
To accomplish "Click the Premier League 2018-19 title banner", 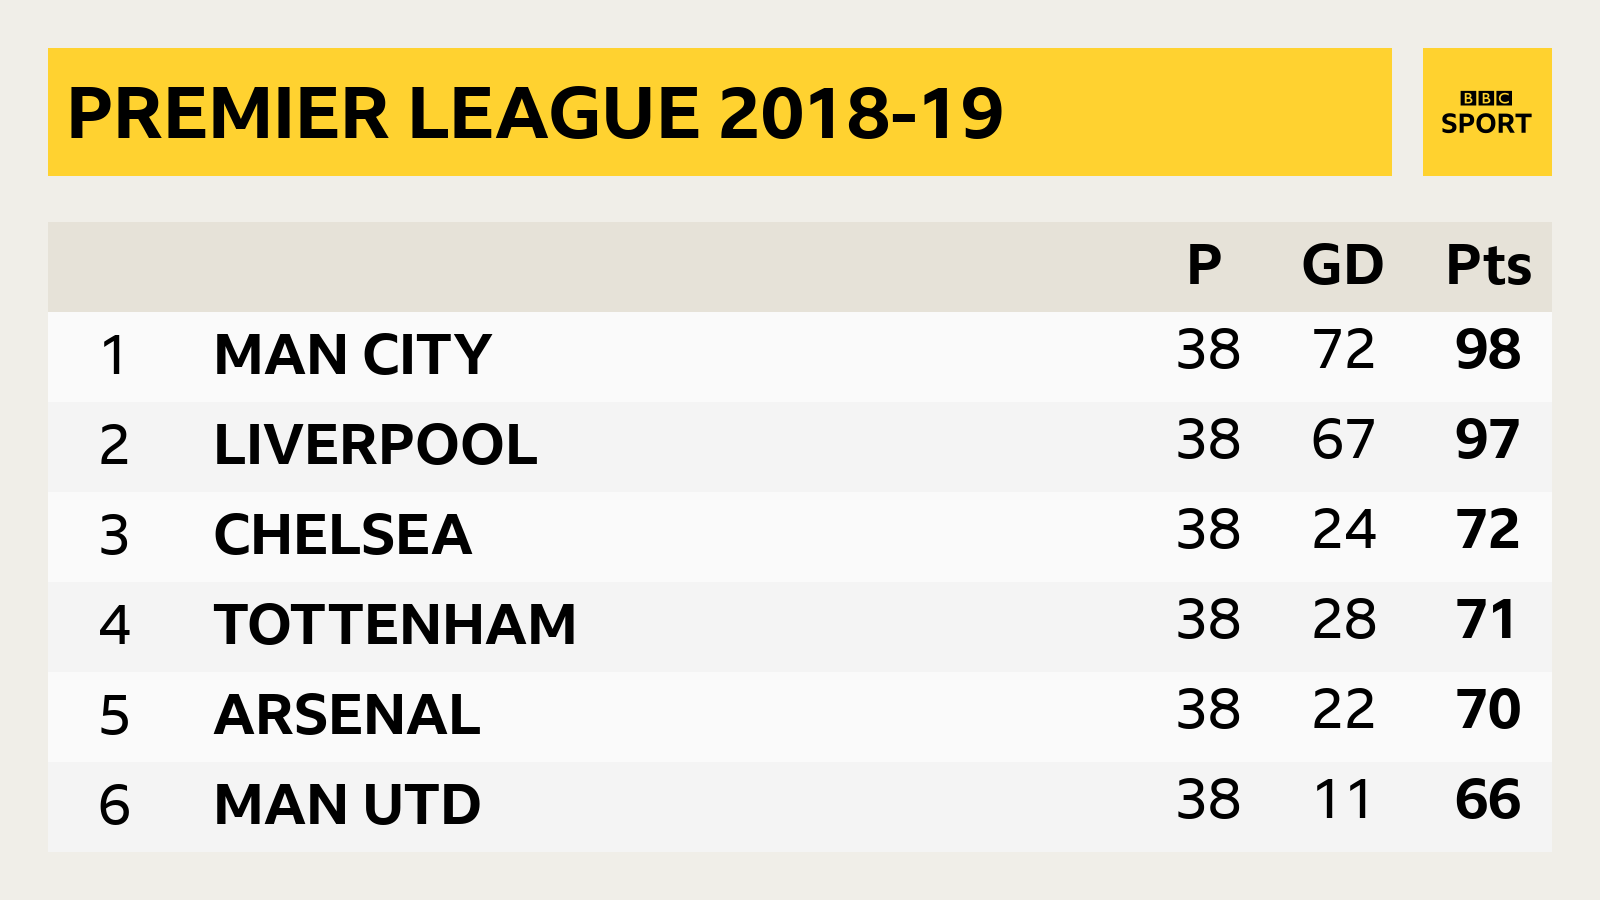I will (x=720, y=112).
